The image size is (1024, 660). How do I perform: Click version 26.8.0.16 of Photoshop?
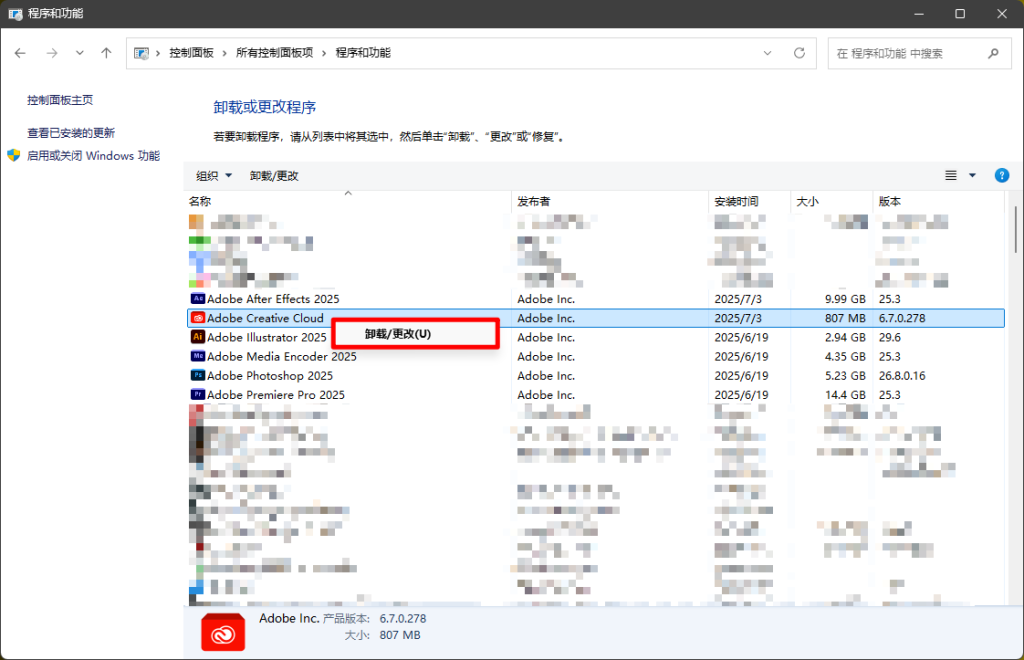(902, 375)
